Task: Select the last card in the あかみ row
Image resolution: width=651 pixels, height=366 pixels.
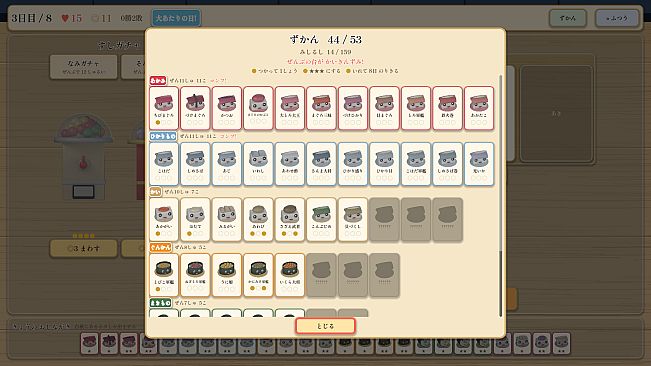Action: pyautogui.click(x=479, y=108)
